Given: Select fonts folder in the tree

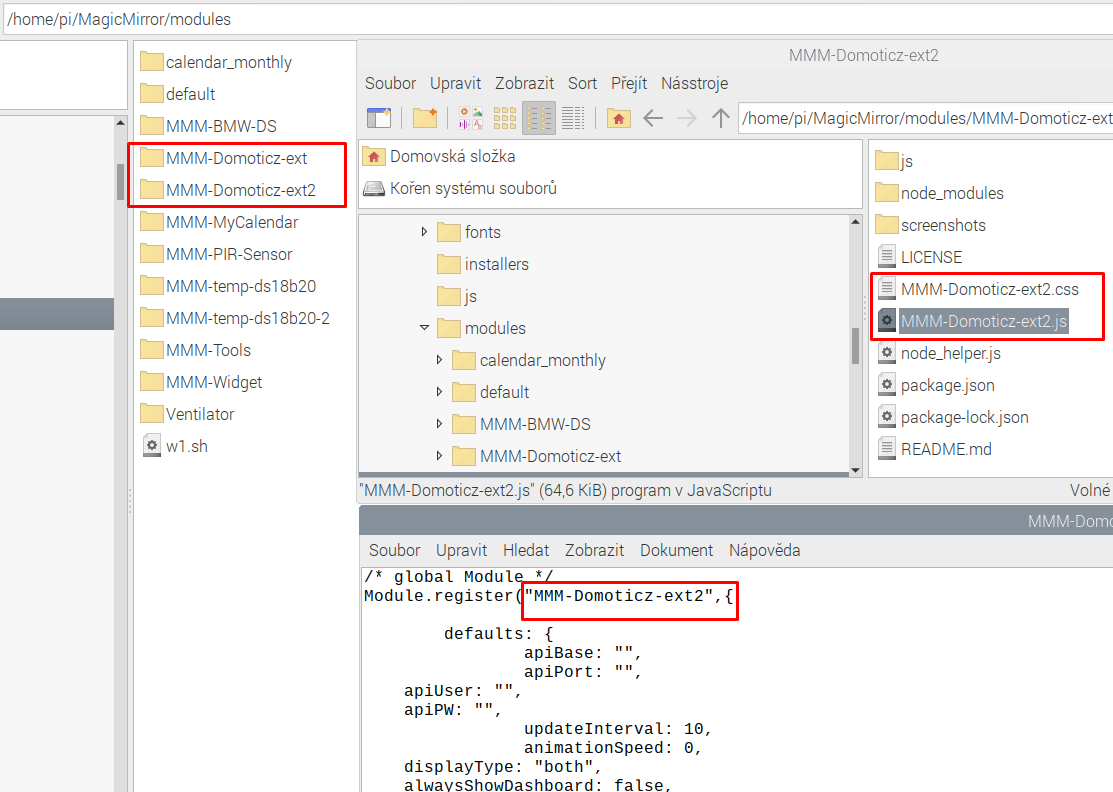Looking at the screenshot, I should 468,233.
